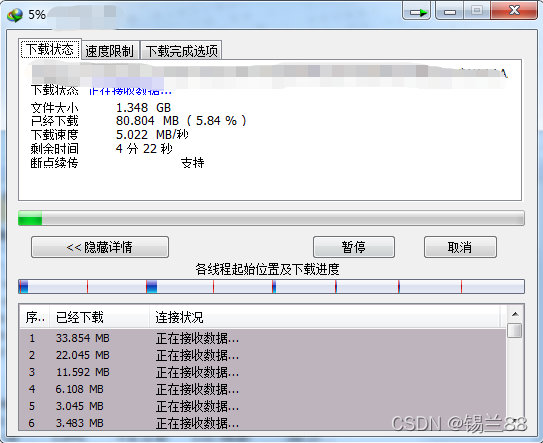Click the 序.. column header
Viewport: 543px width, 443px height.
(35, 317)
